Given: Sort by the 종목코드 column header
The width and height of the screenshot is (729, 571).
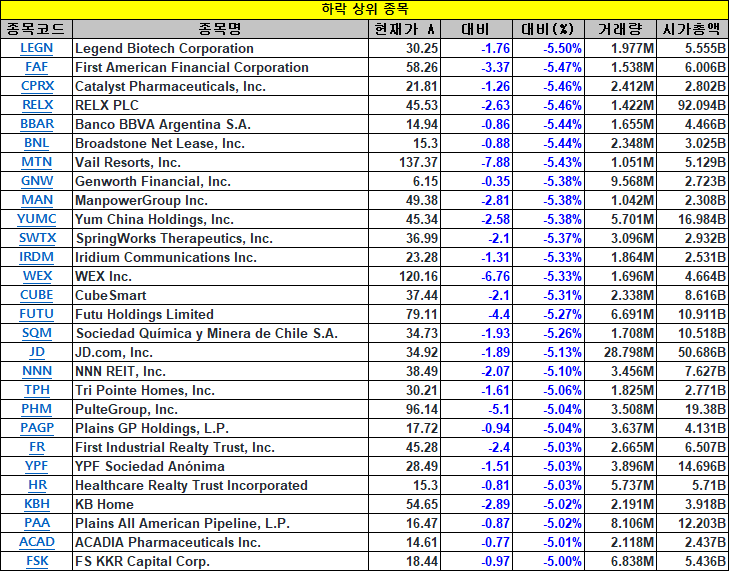Looking at the screenshot, I should pyautogui.click(x=36, y=29).
